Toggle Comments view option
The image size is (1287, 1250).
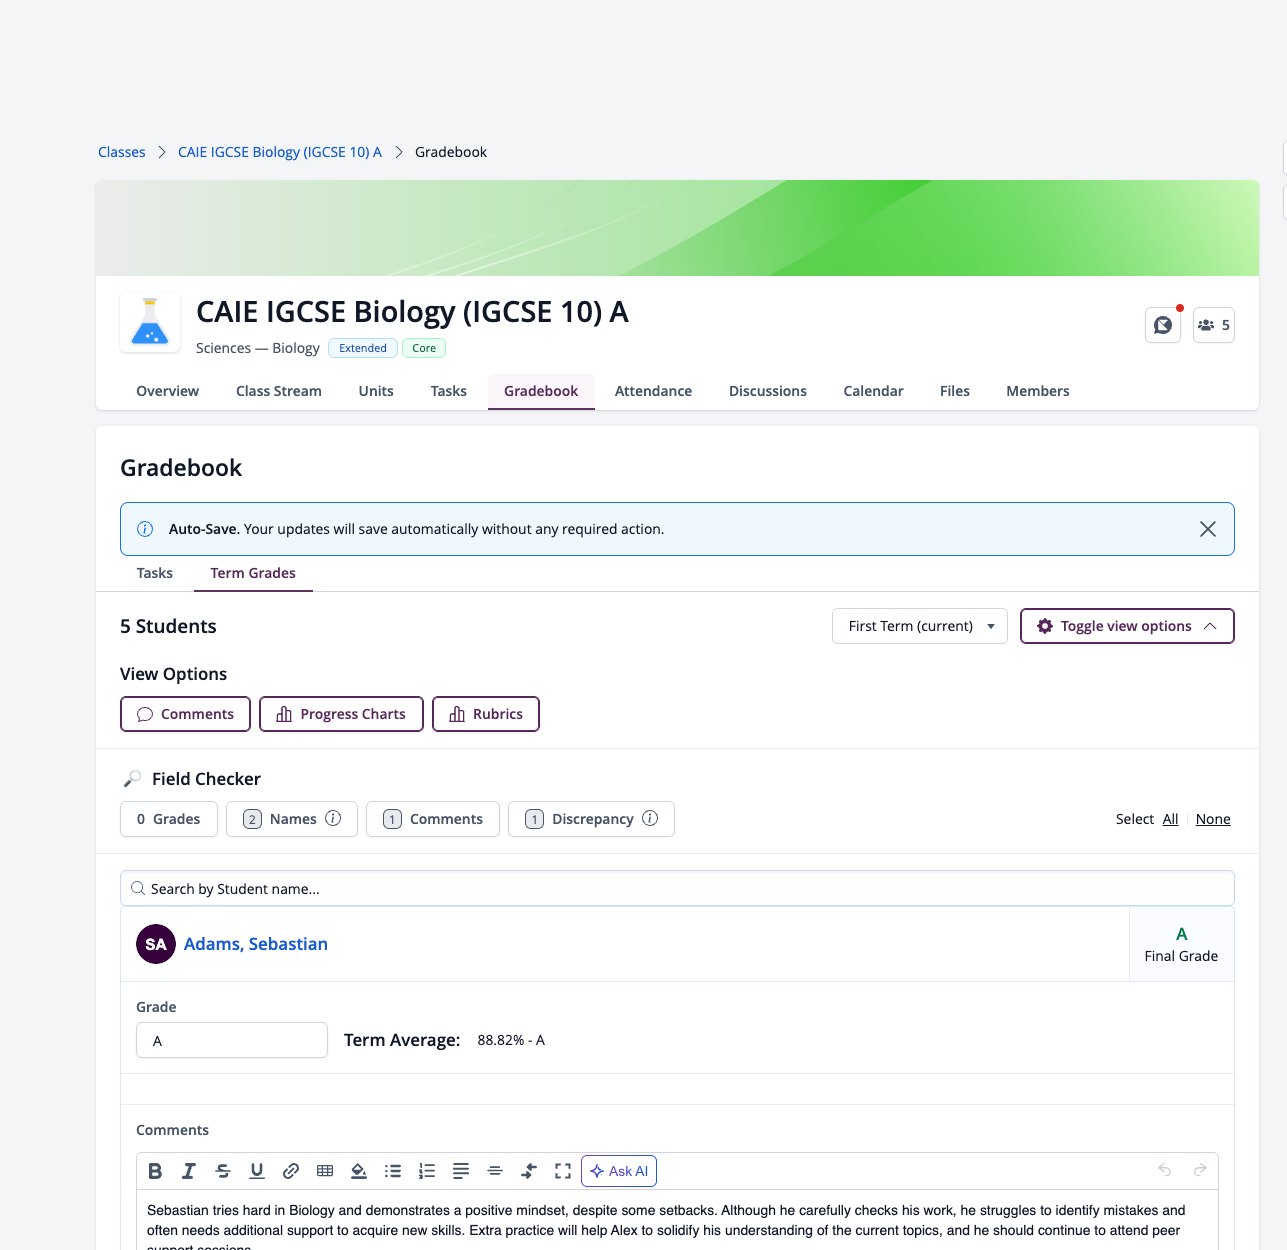point(185,714)
